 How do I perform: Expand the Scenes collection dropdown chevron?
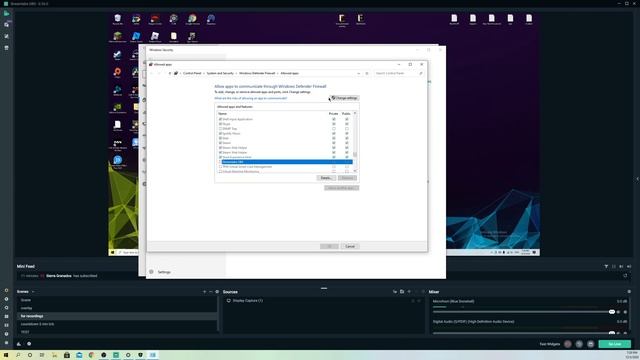pyautogui.click(x=33, y=292)
